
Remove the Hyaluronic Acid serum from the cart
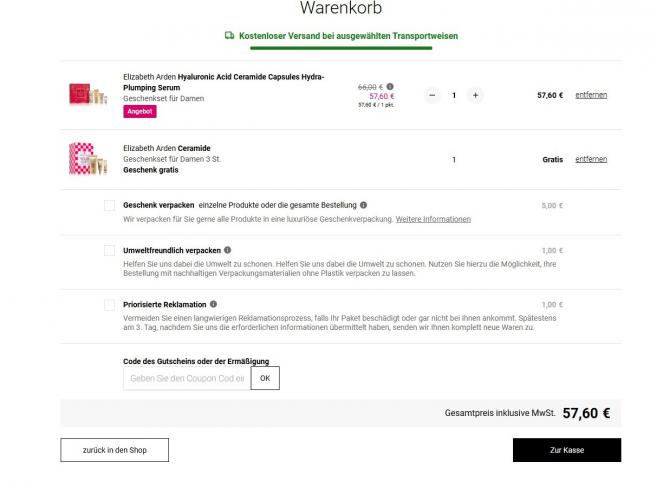tap(591, 95)
